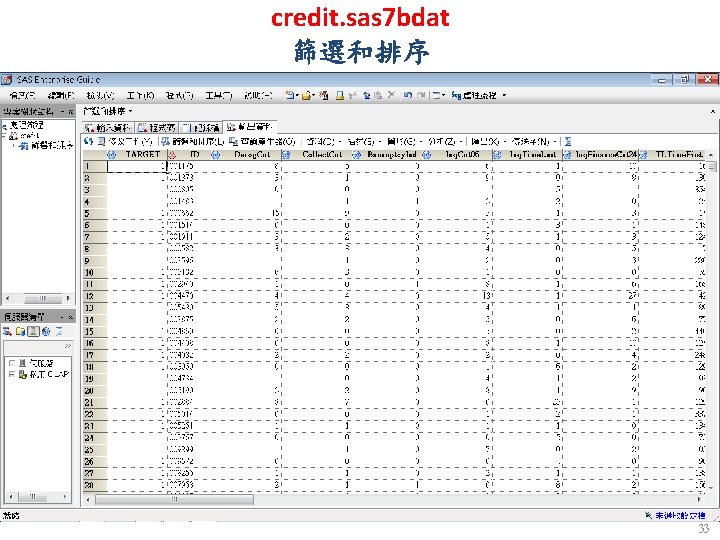Click the Redo toolbar icon
Viewport: 720px width, 540px height.
point(421,95)
